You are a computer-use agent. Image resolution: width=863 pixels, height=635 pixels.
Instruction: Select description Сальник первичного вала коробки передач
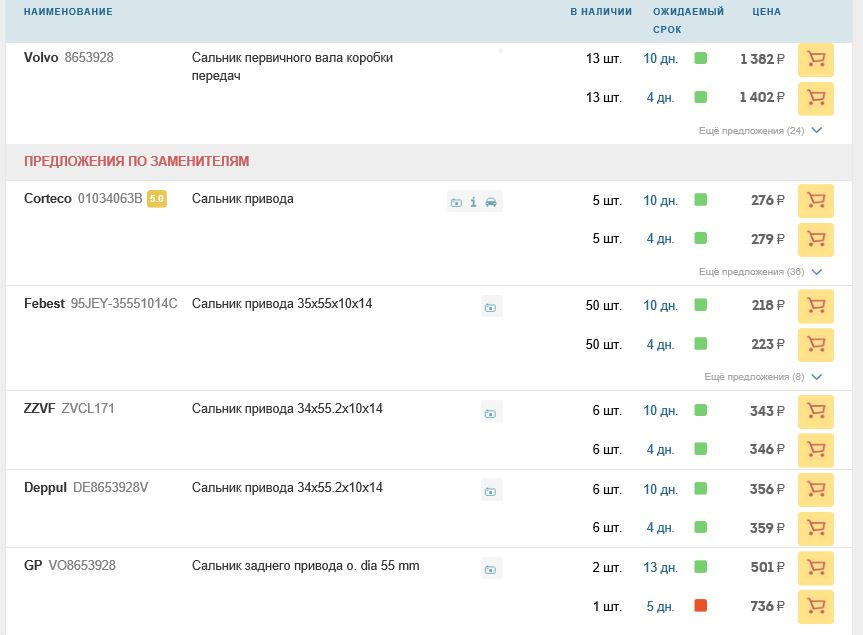292,67
